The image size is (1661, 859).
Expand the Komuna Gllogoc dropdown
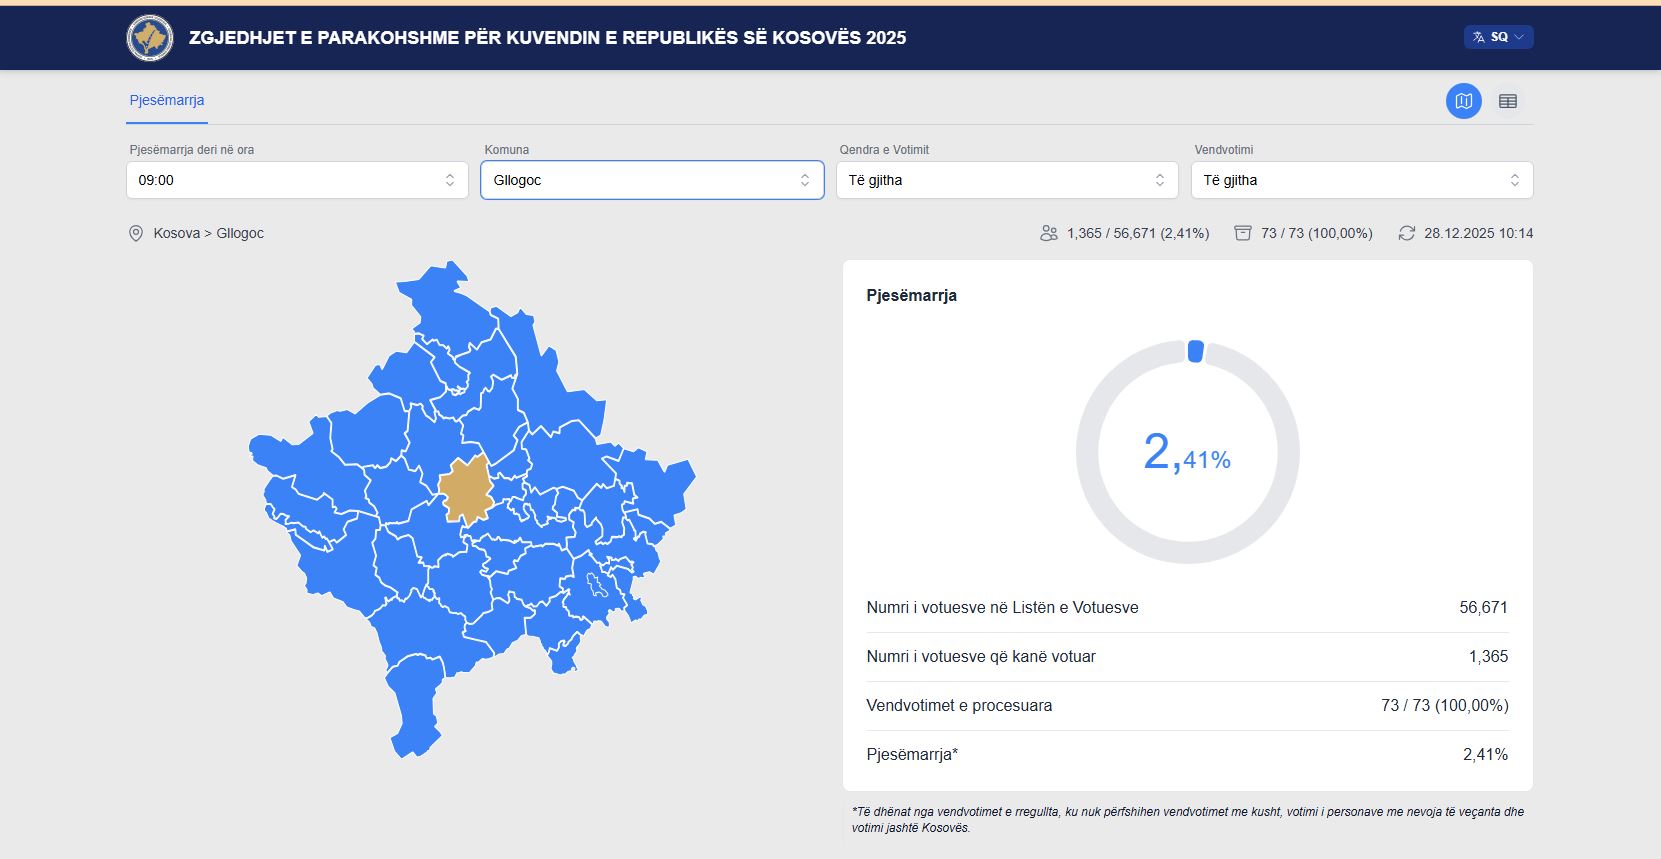(x=652, y=180)
